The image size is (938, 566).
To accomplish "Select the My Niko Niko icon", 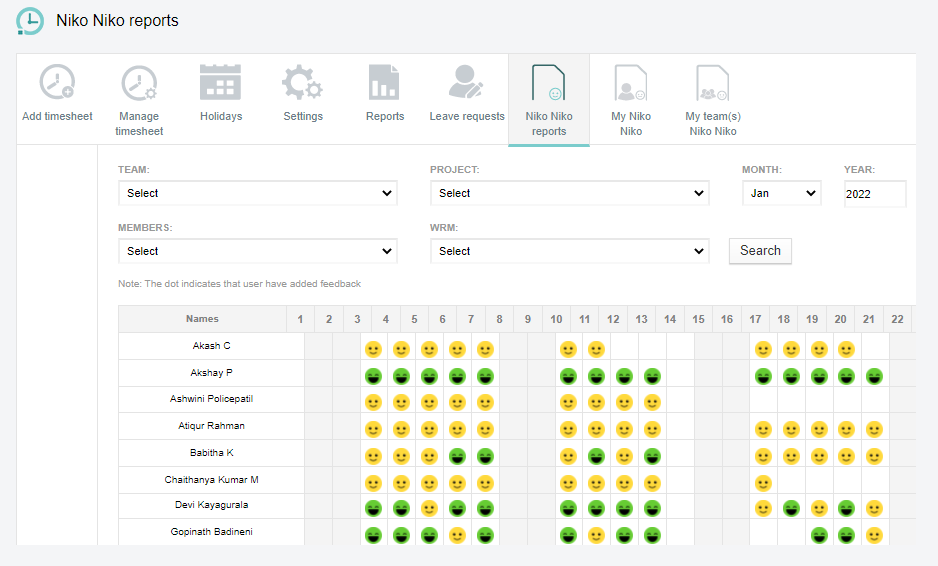I will 631,83.
